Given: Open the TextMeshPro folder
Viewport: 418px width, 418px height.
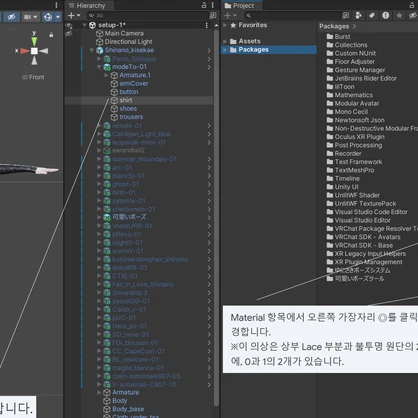Looking at the screenshot, I should pos(350,170).
